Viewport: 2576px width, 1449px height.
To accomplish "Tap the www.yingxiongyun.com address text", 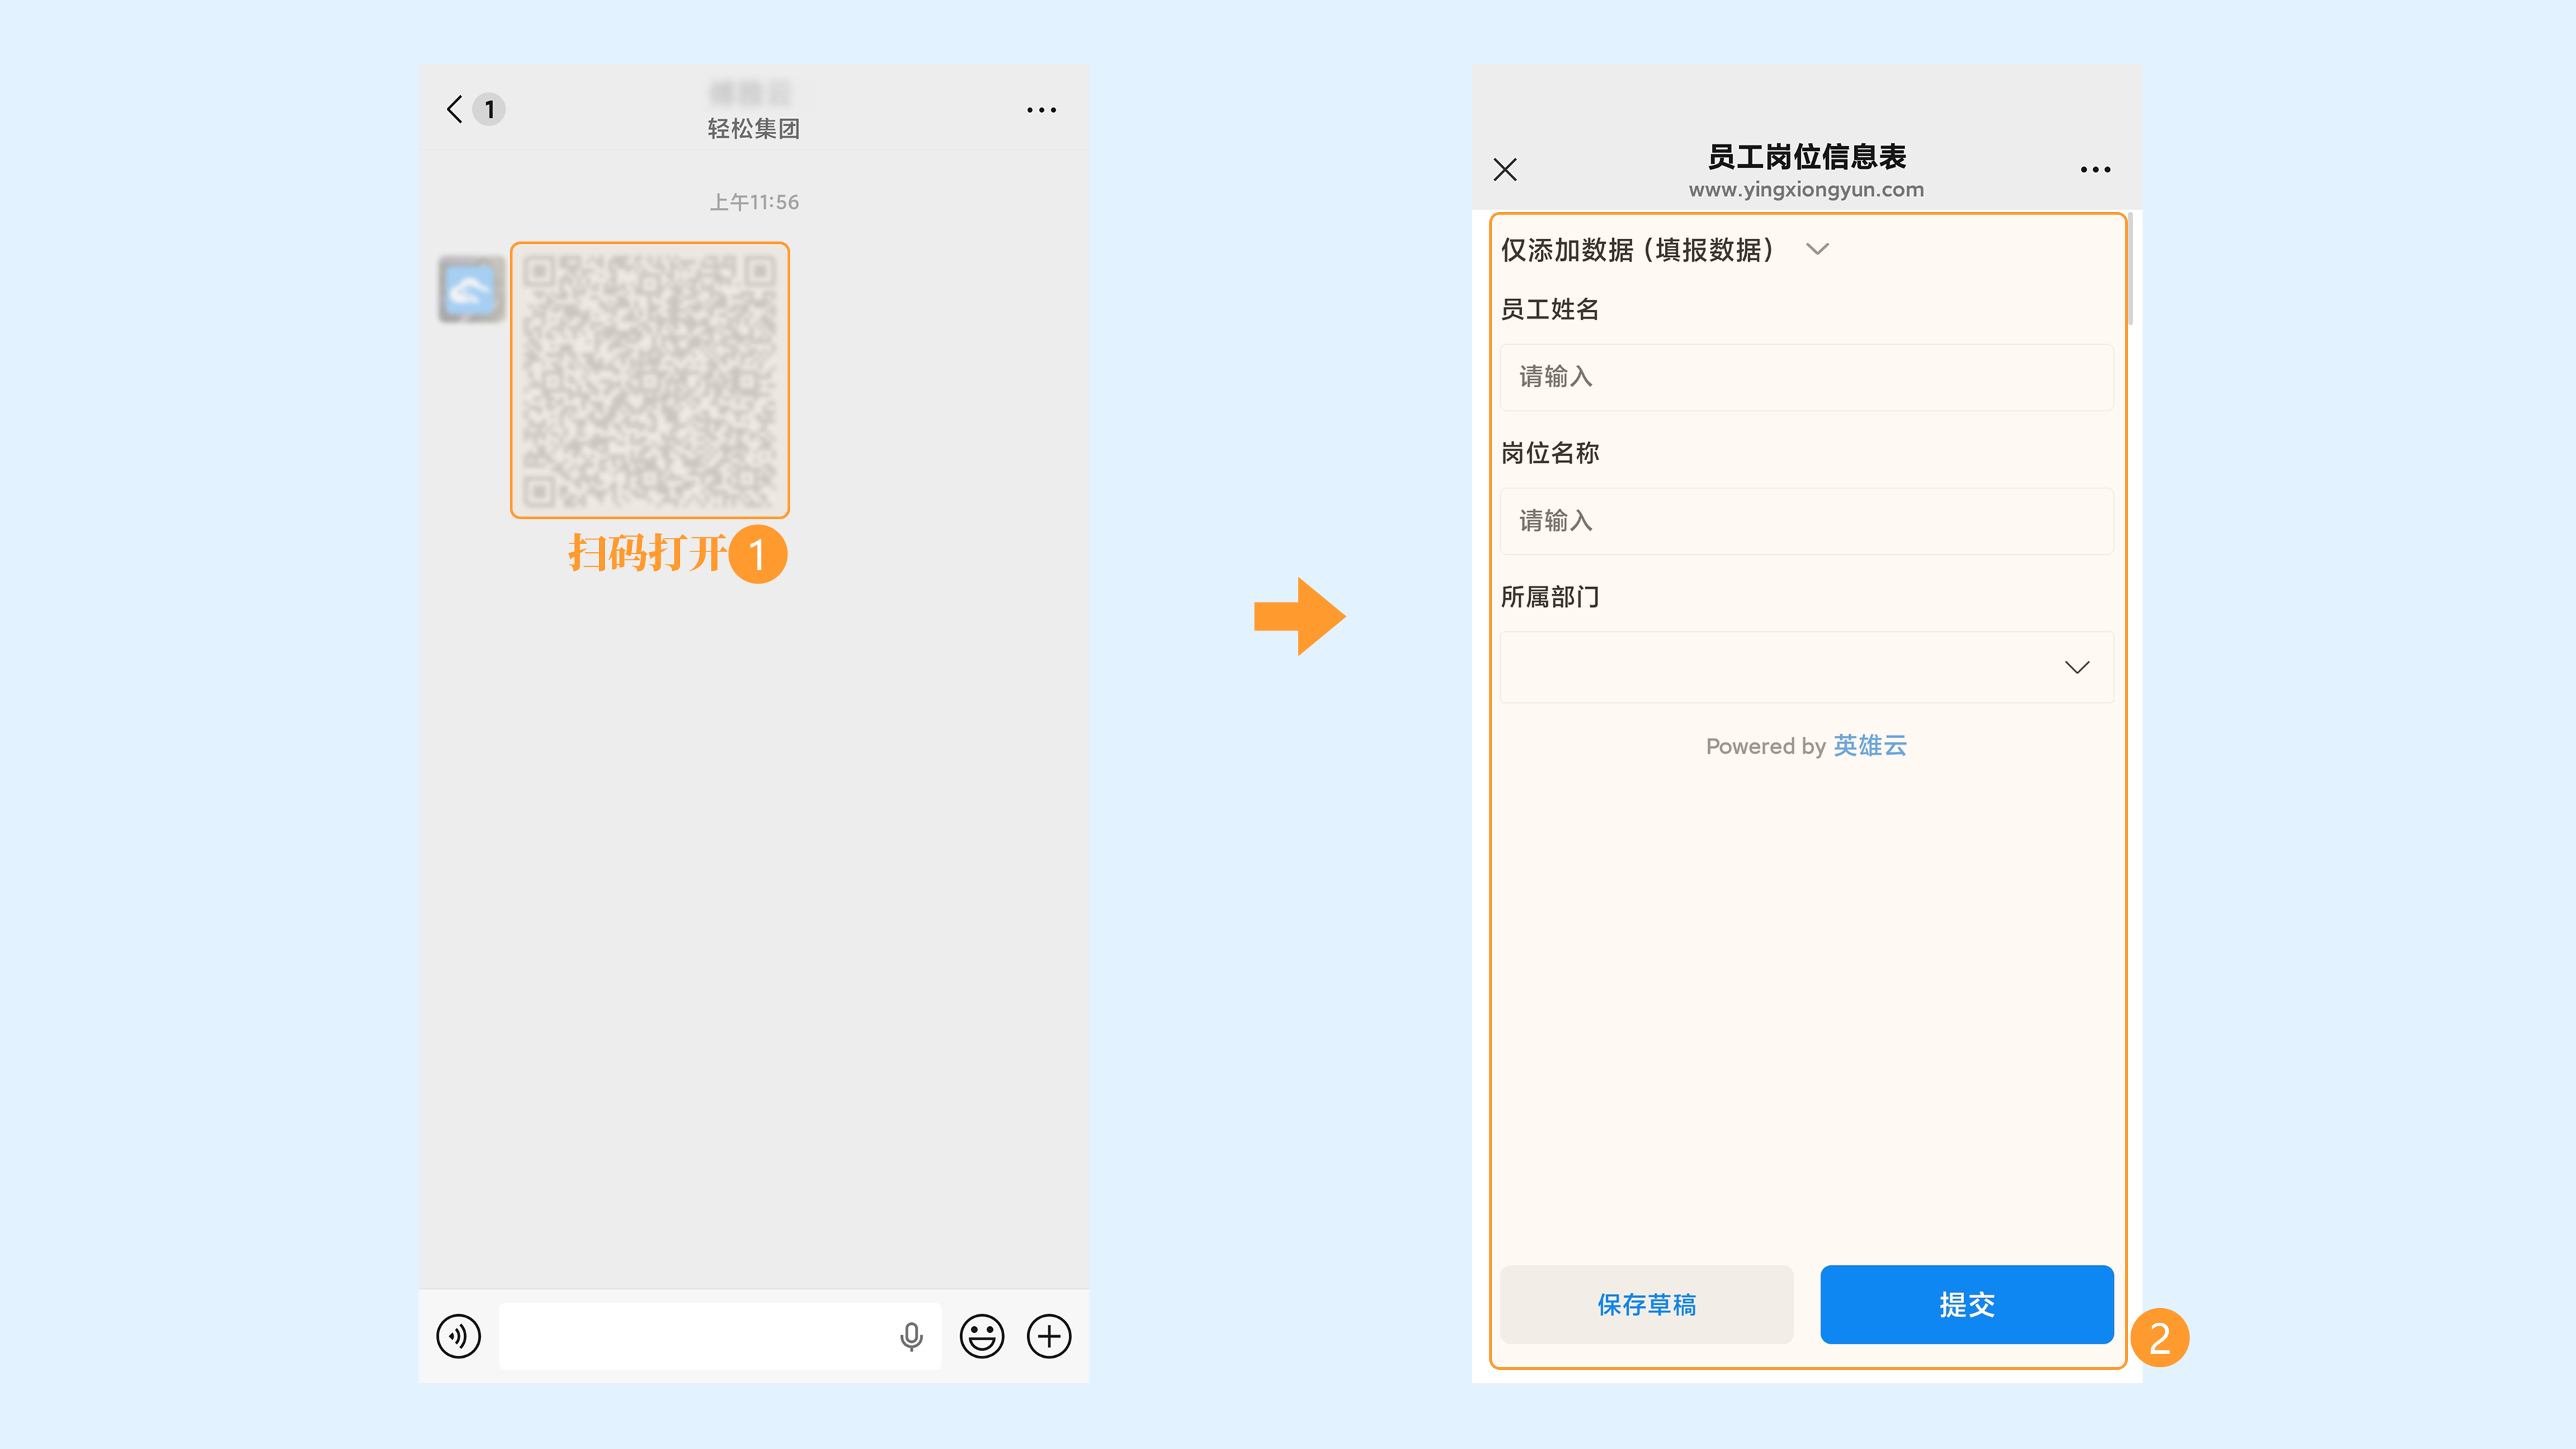I will (1806, 190).
